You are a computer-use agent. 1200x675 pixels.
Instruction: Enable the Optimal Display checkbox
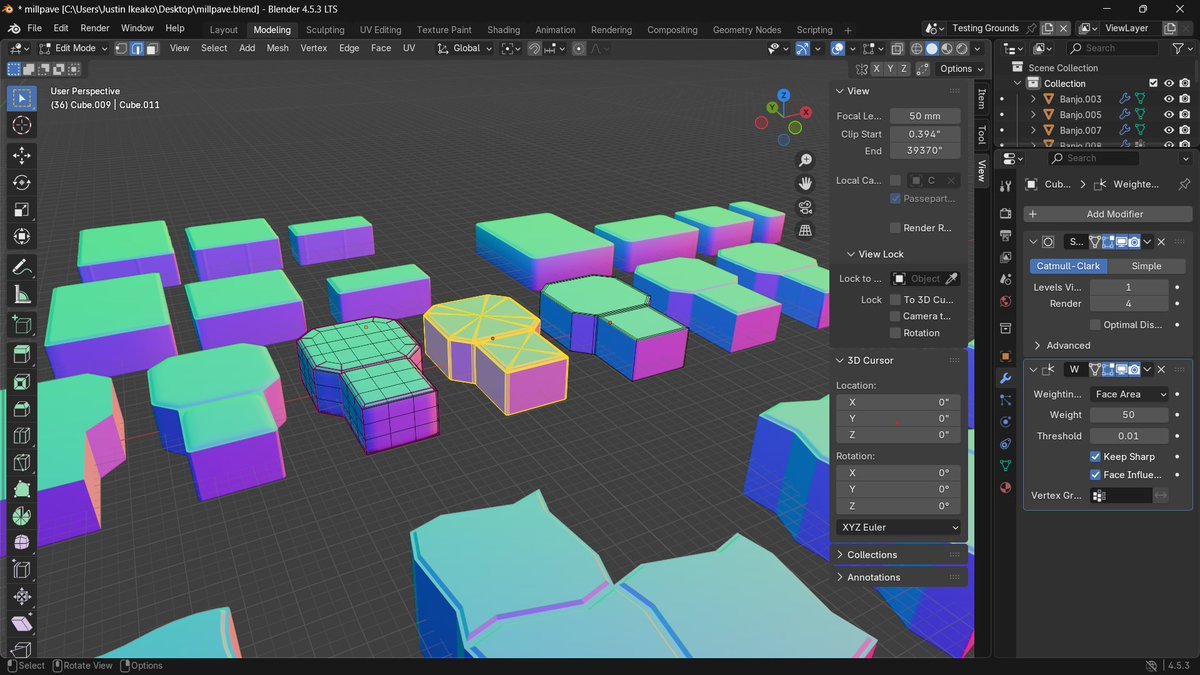point(1096,325)
